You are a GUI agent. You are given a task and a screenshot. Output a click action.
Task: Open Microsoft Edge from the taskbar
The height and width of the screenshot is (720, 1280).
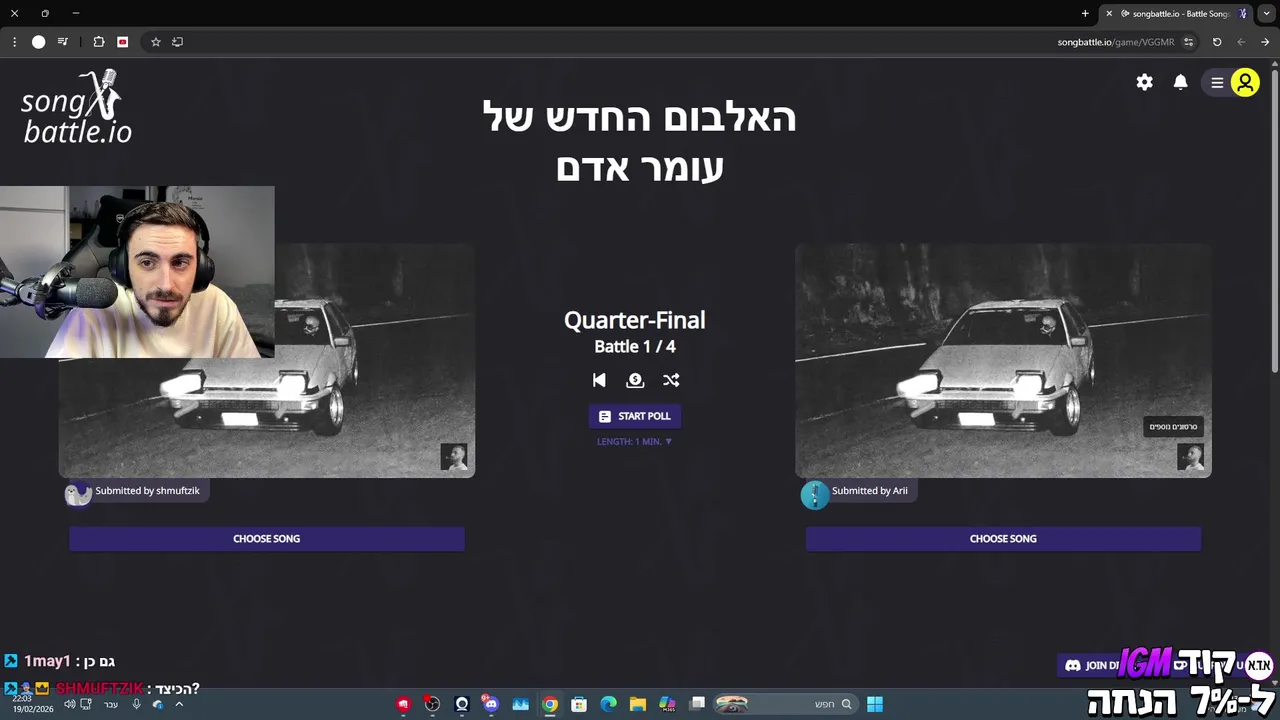coord(609,704)
